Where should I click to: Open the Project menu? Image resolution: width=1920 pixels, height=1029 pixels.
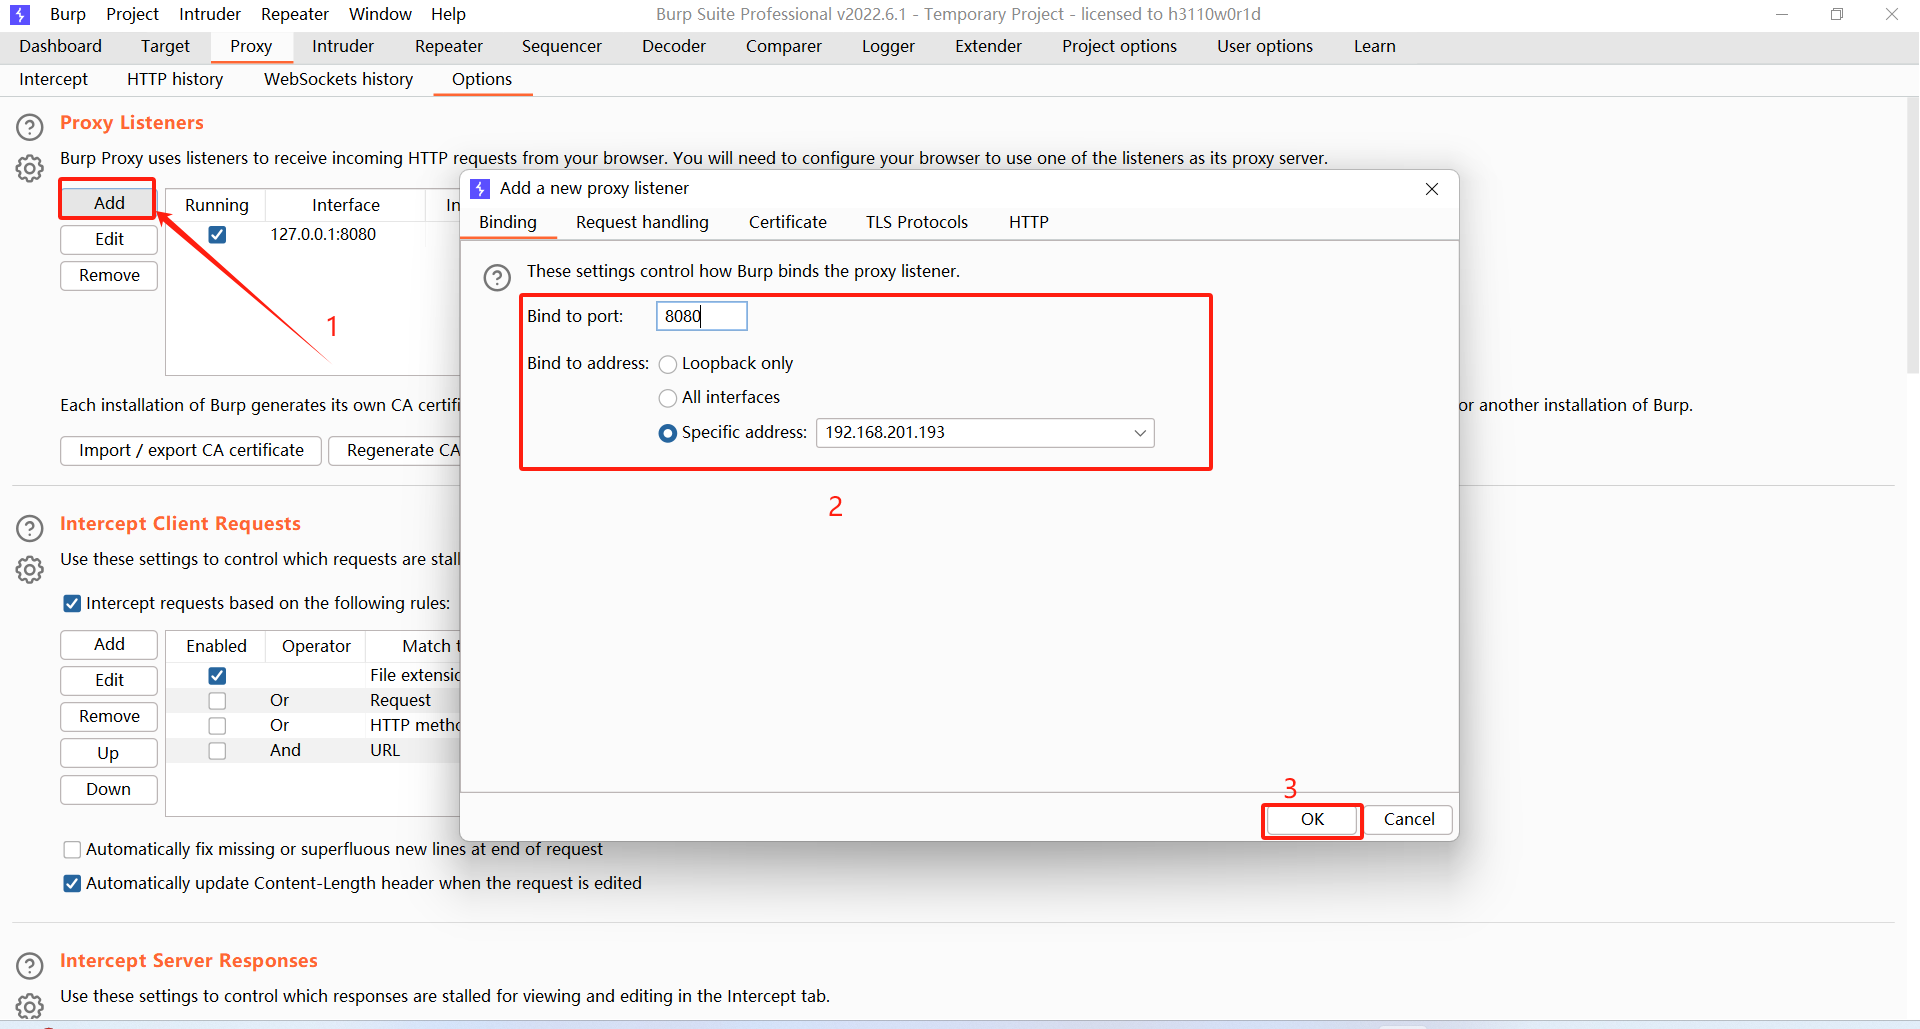[132, 14]
